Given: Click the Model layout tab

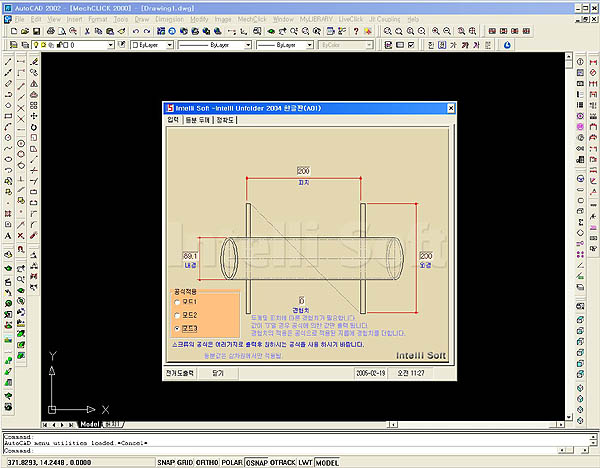Looking at the screenshot, I should pos(90,424).
